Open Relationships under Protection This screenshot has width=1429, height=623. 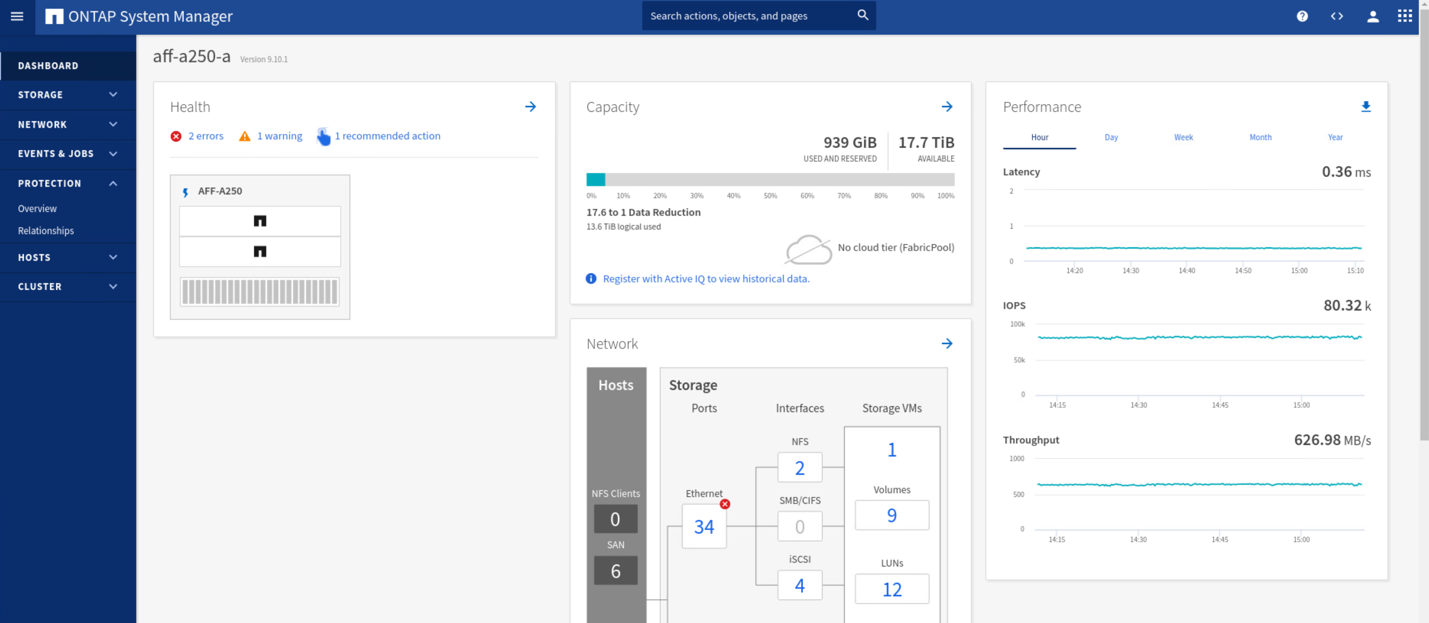pyautogui.click(x=46, y=231)
